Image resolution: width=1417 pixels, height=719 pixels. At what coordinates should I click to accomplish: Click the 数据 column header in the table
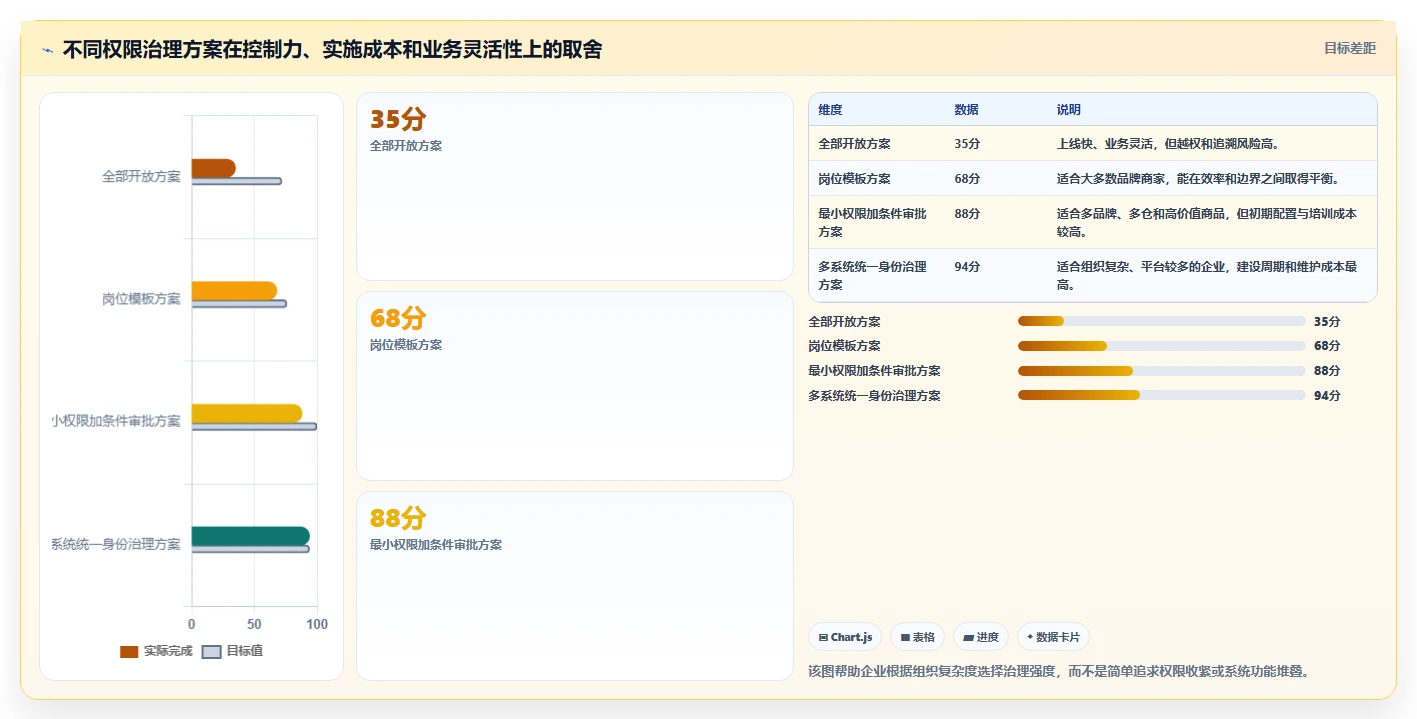coord(966,110)
